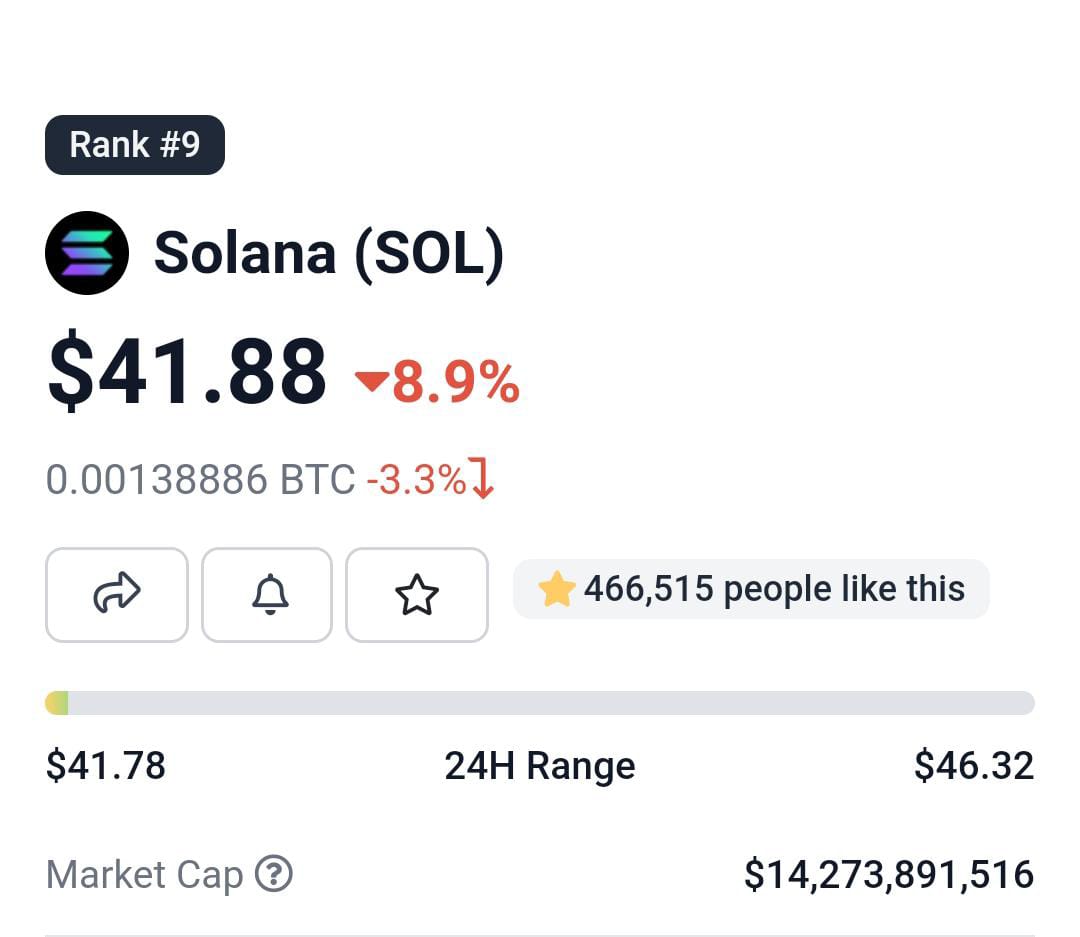Viewport: 1080px width, 937px height.
Task: Click the $41.88 price text
Action: click(187, 374)
